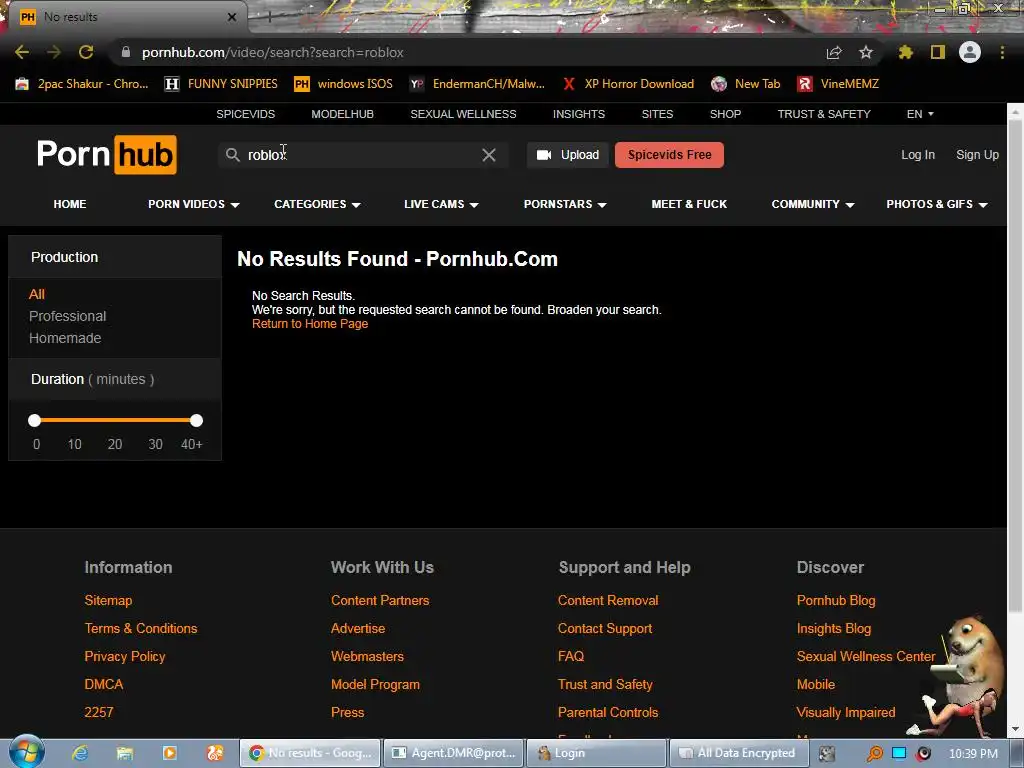The height and width of the screenshot is (768, 1024).
Task: Click the duration slider's right handle at 40+
Action: pos(196,421)
